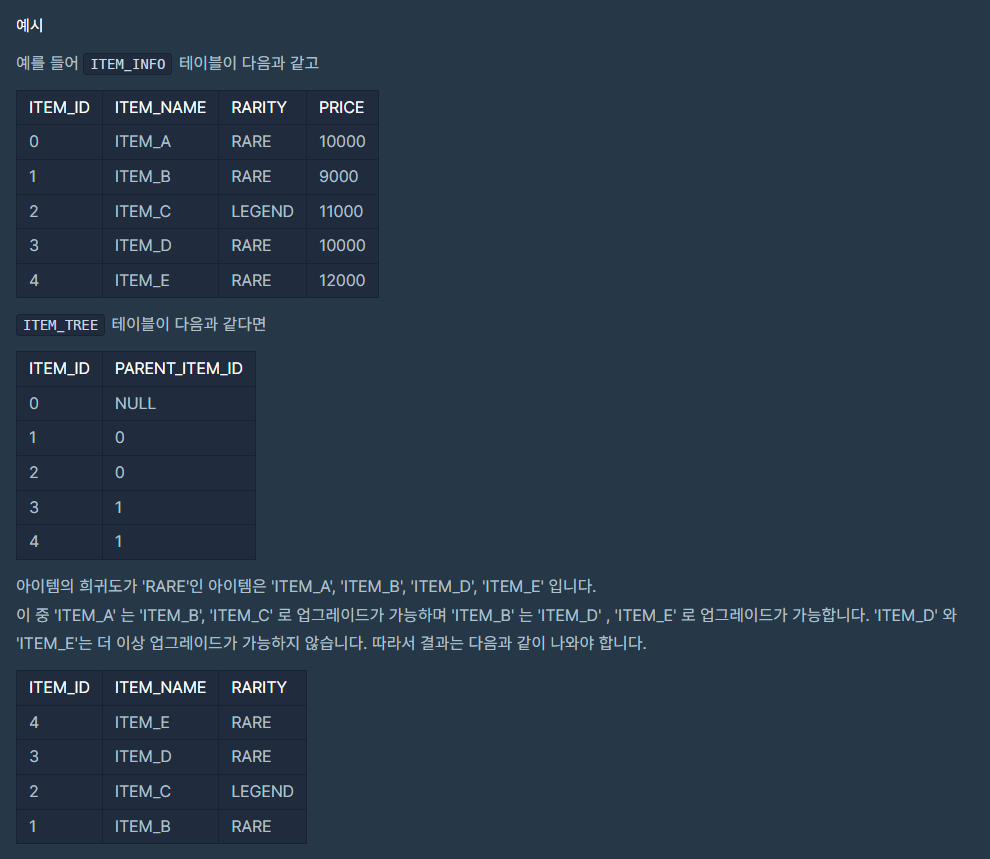This screenshot has height=859, width=990.
Task: Click the '예시' heading
Action: 29,25
